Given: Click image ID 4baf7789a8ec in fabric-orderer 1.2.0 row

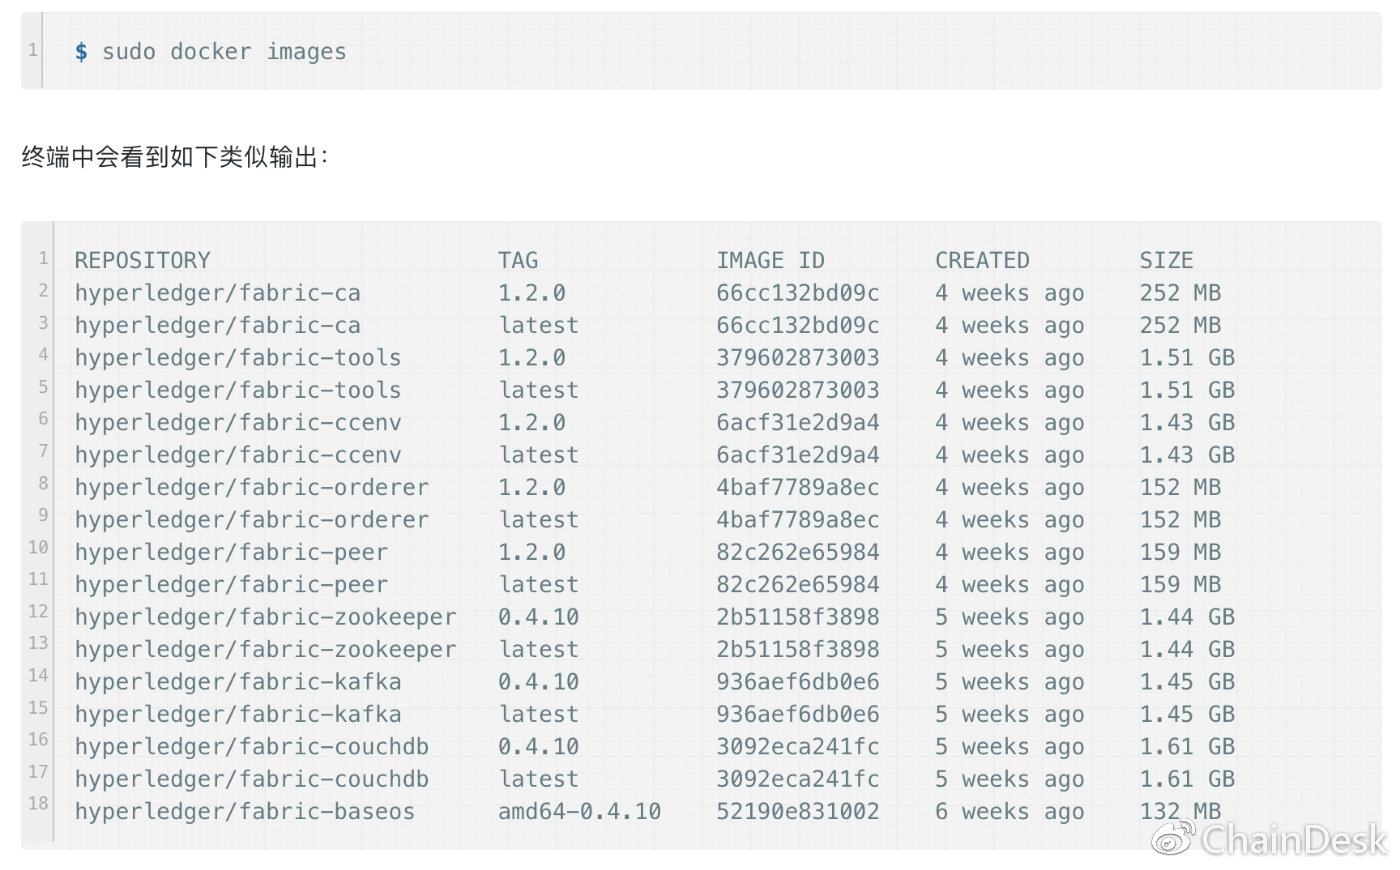Looking at the screenshot, I should tap(798, 487).
